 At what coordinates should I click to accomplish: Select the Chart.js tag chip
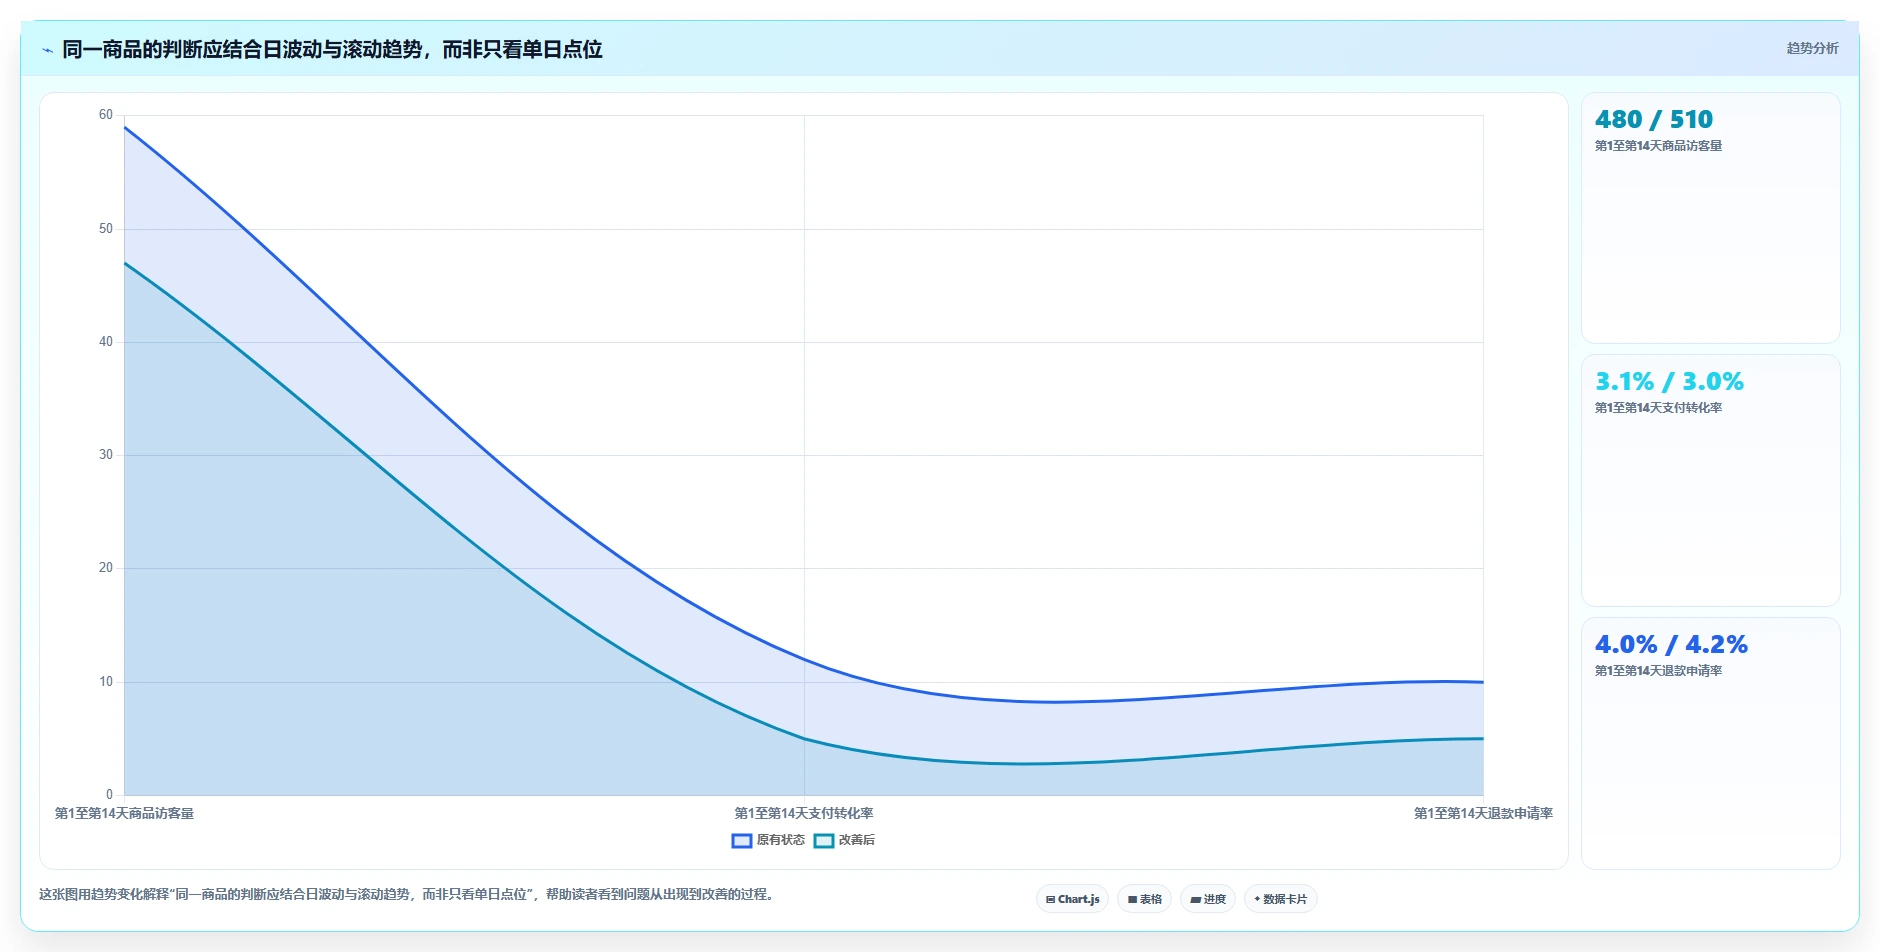pyautogui.click(x=1072, y=899)
